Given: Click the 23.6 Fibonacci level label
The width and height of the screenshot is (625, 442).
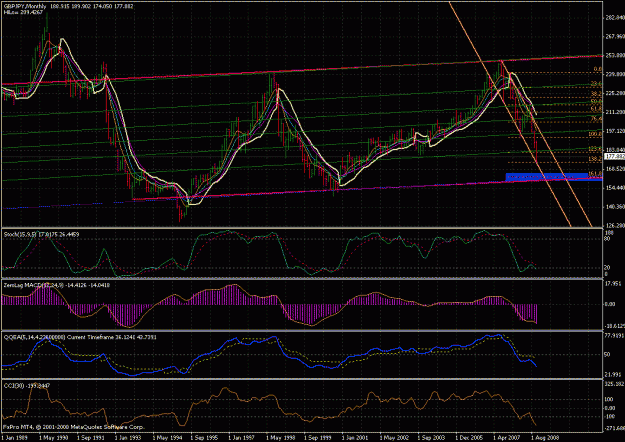Looking at the screenshot, I should pyautogui.click(x=596, y=84).
